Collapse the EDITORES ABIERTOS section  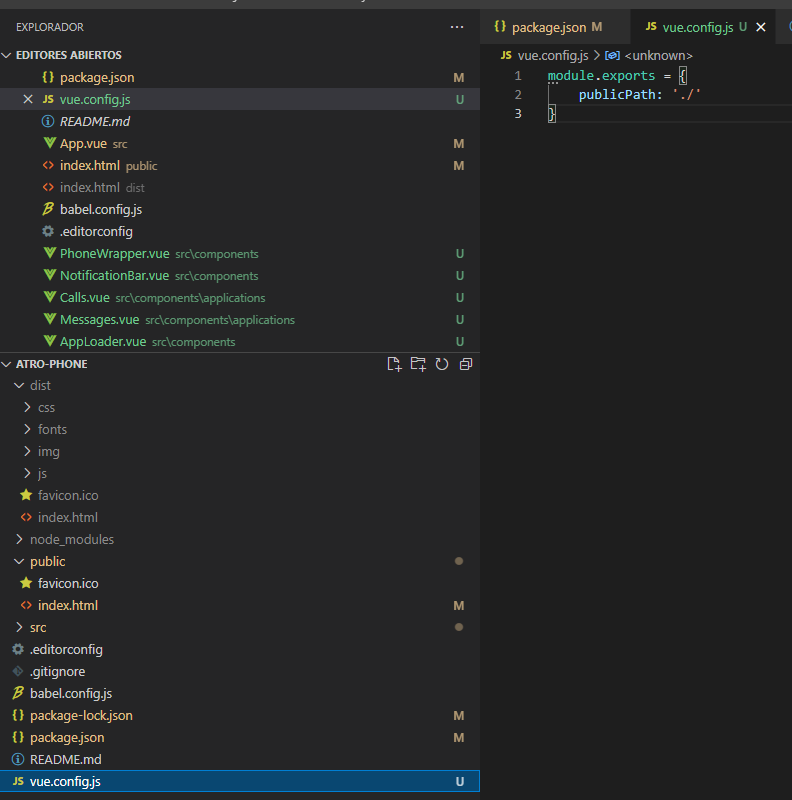(x=240, y=55)
